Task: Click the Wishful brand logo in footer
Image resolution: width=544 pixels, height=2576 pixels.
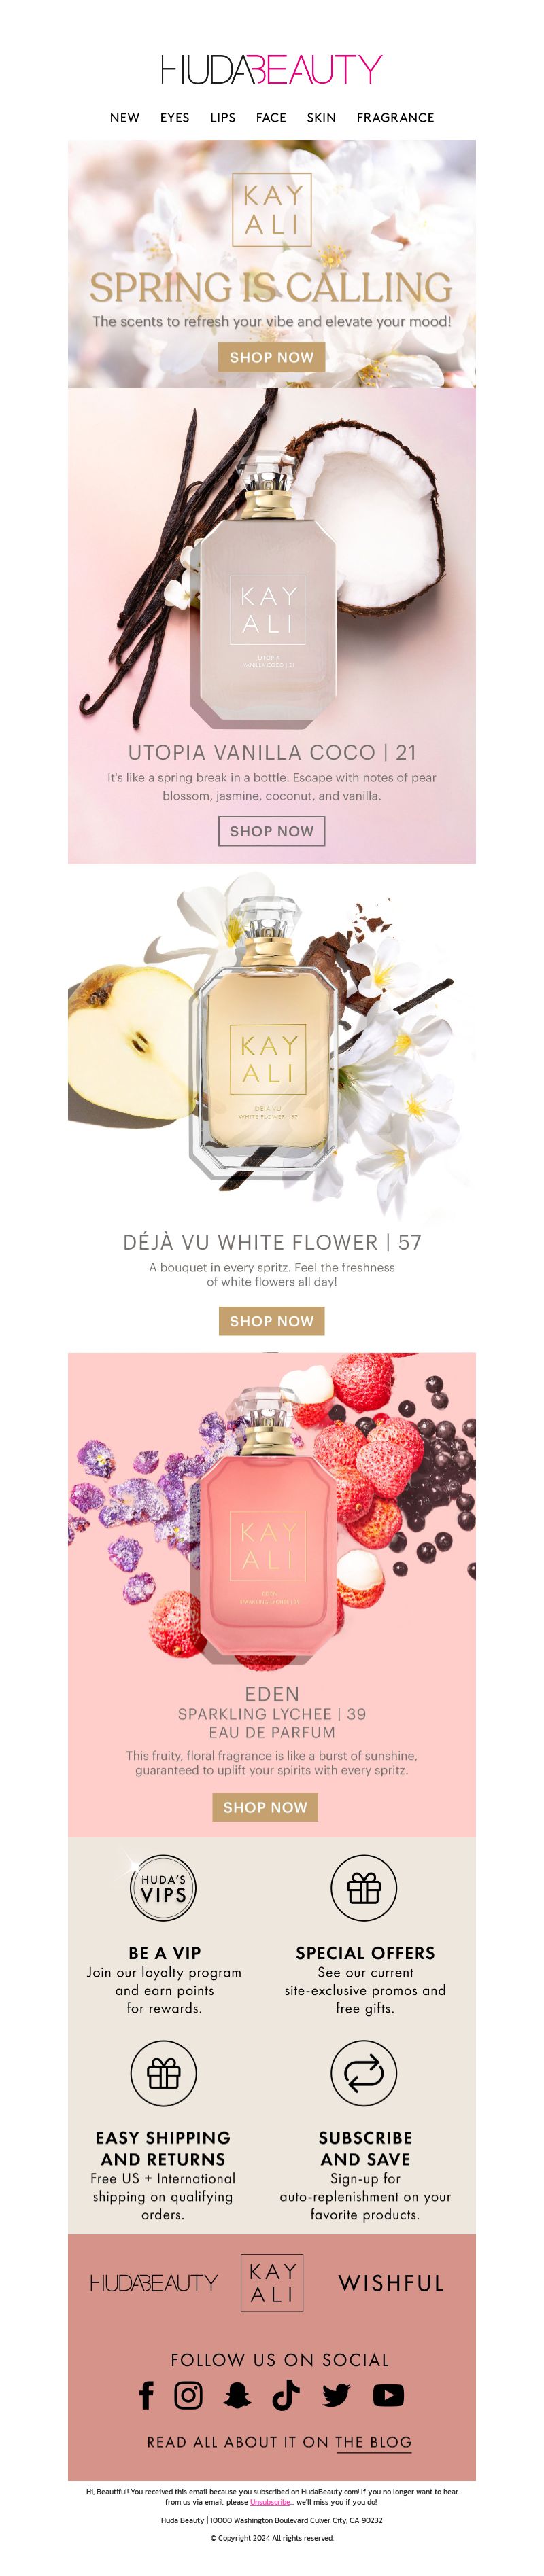Action: (x=391, y=2283)
